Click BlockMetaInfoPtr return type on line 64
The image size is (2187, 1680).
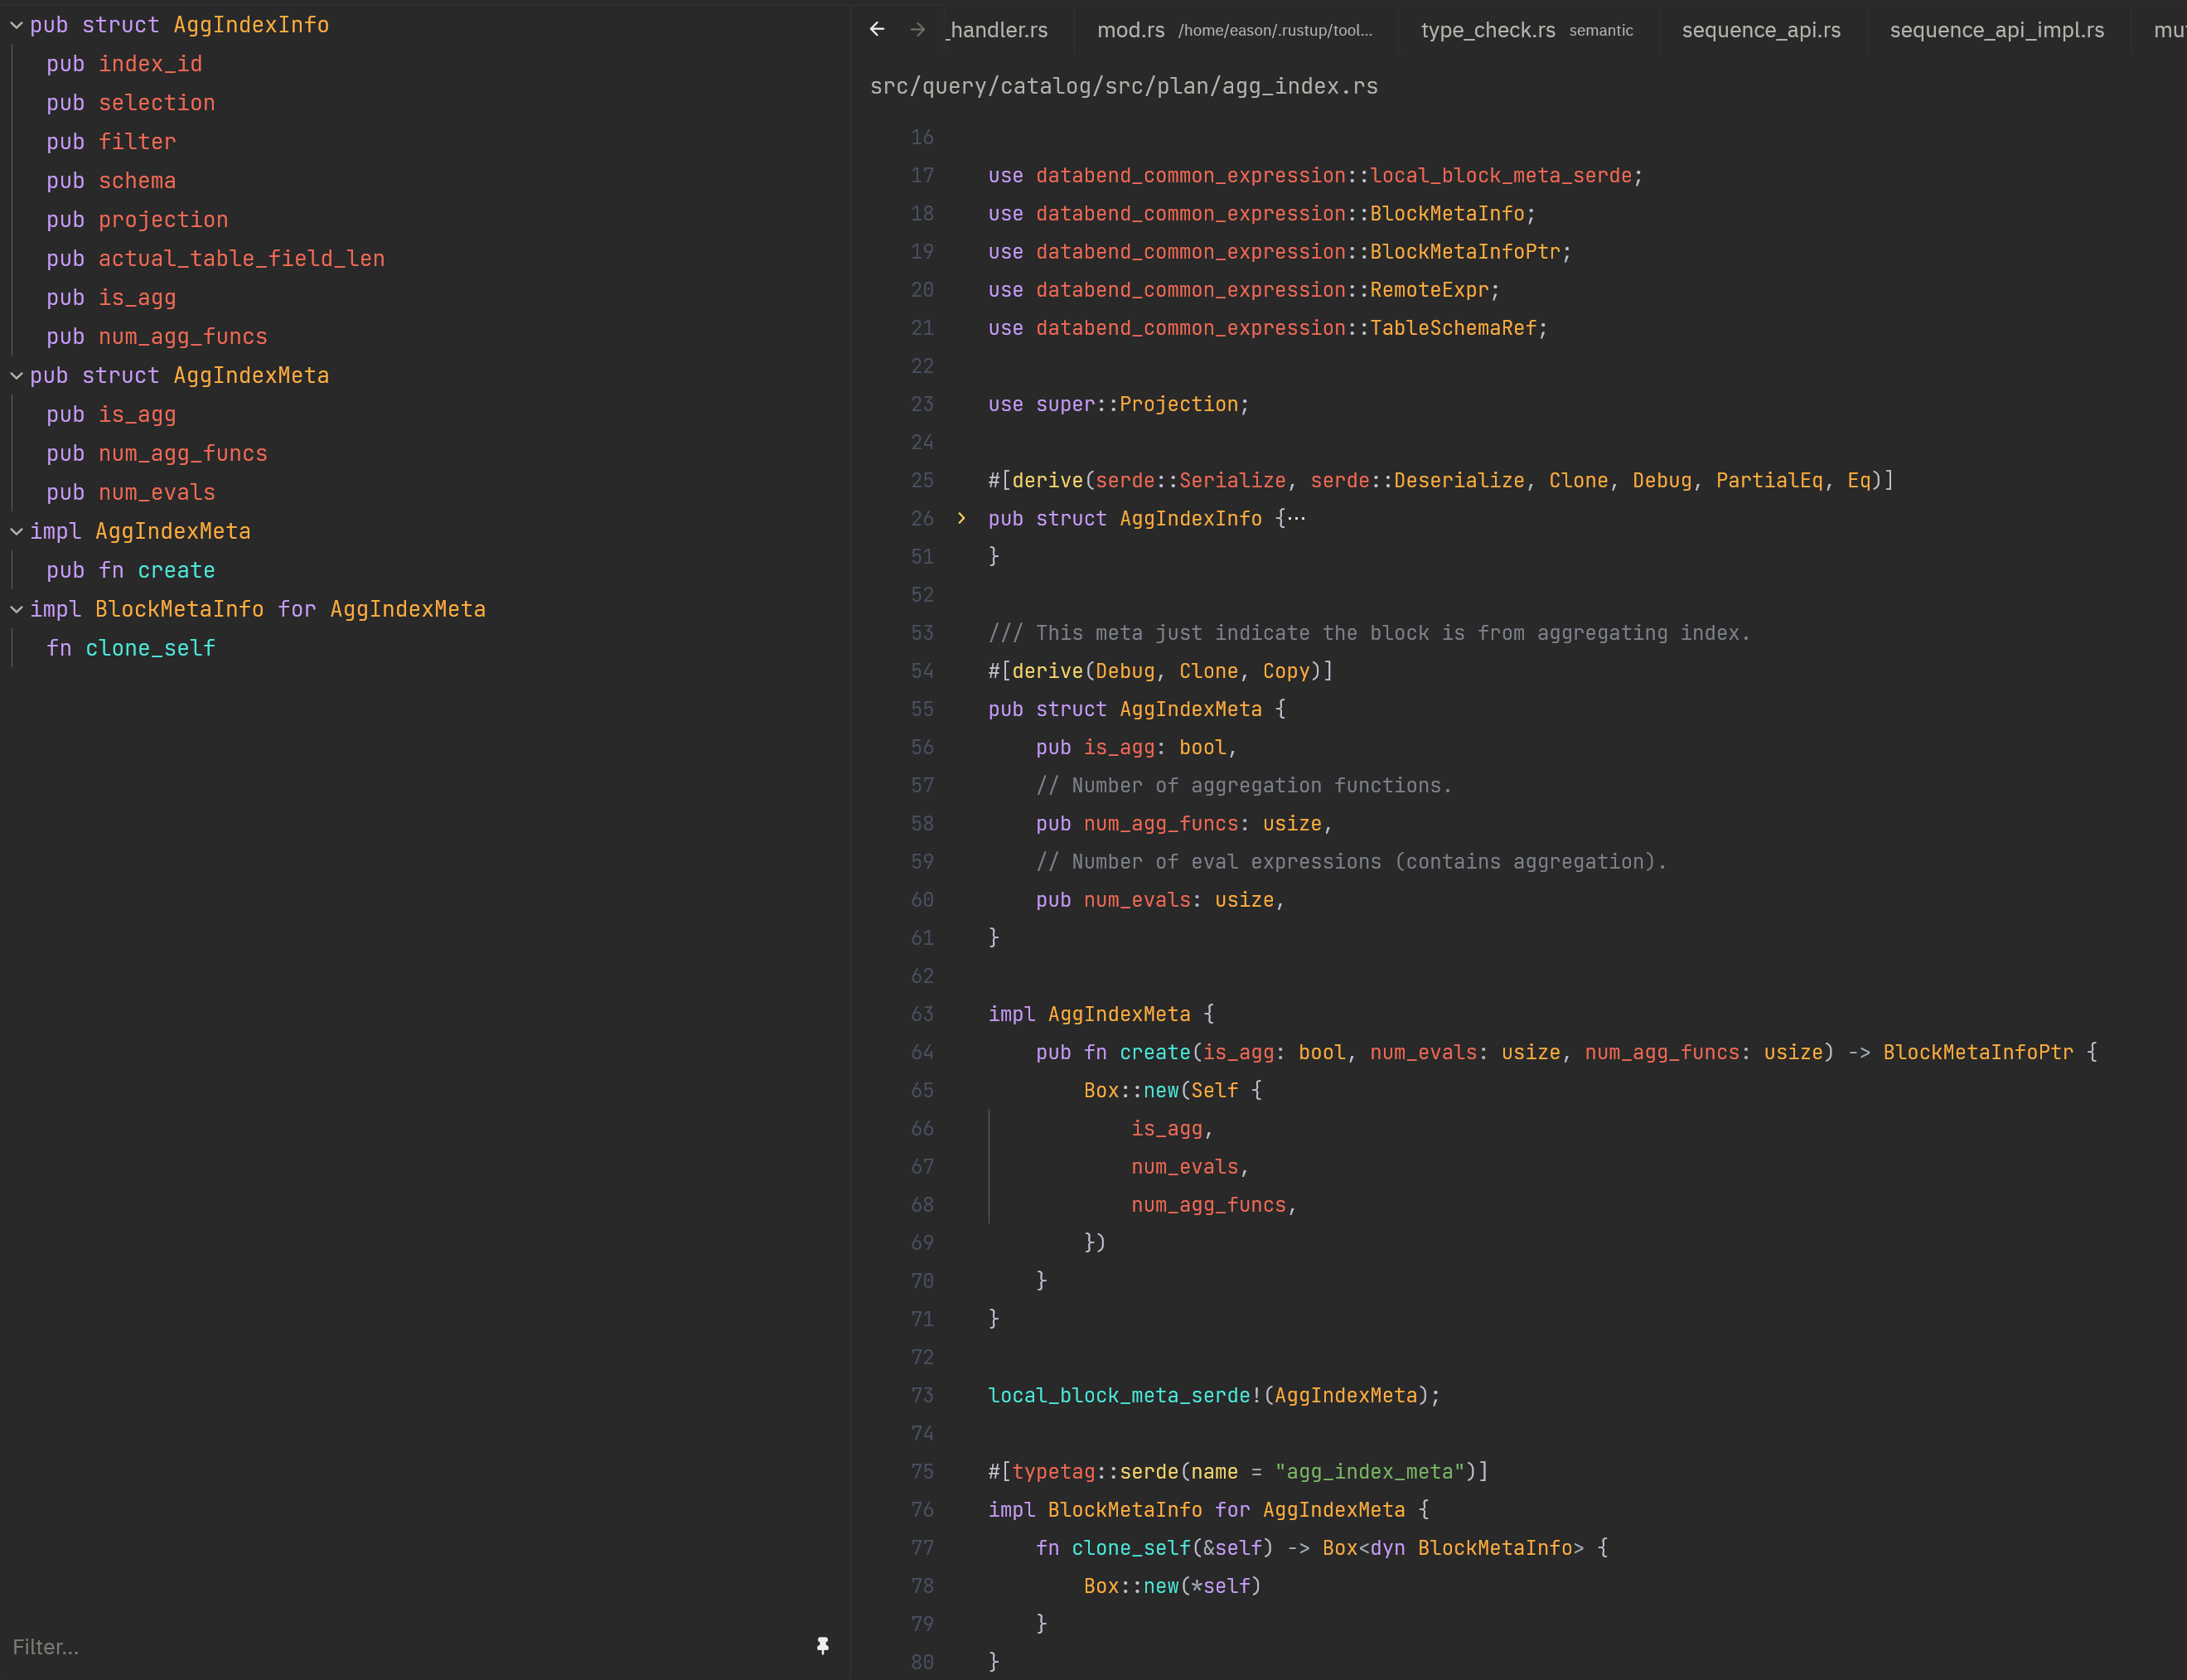pyautogui.click(x=1978, y=1053)
